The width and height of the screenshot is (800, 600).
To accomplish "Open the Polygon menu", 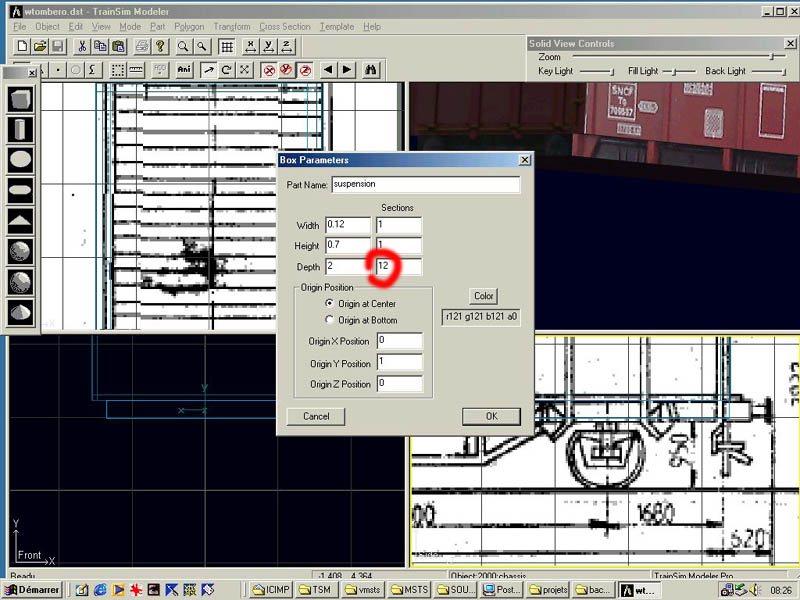I will pos(190,27).
